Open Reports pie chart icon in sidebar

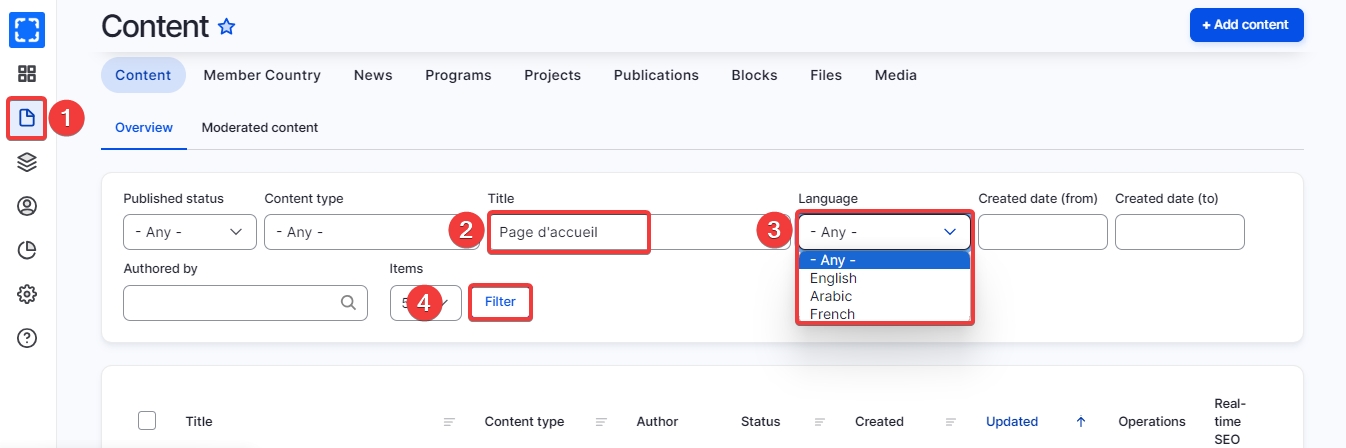click(27, 250)
